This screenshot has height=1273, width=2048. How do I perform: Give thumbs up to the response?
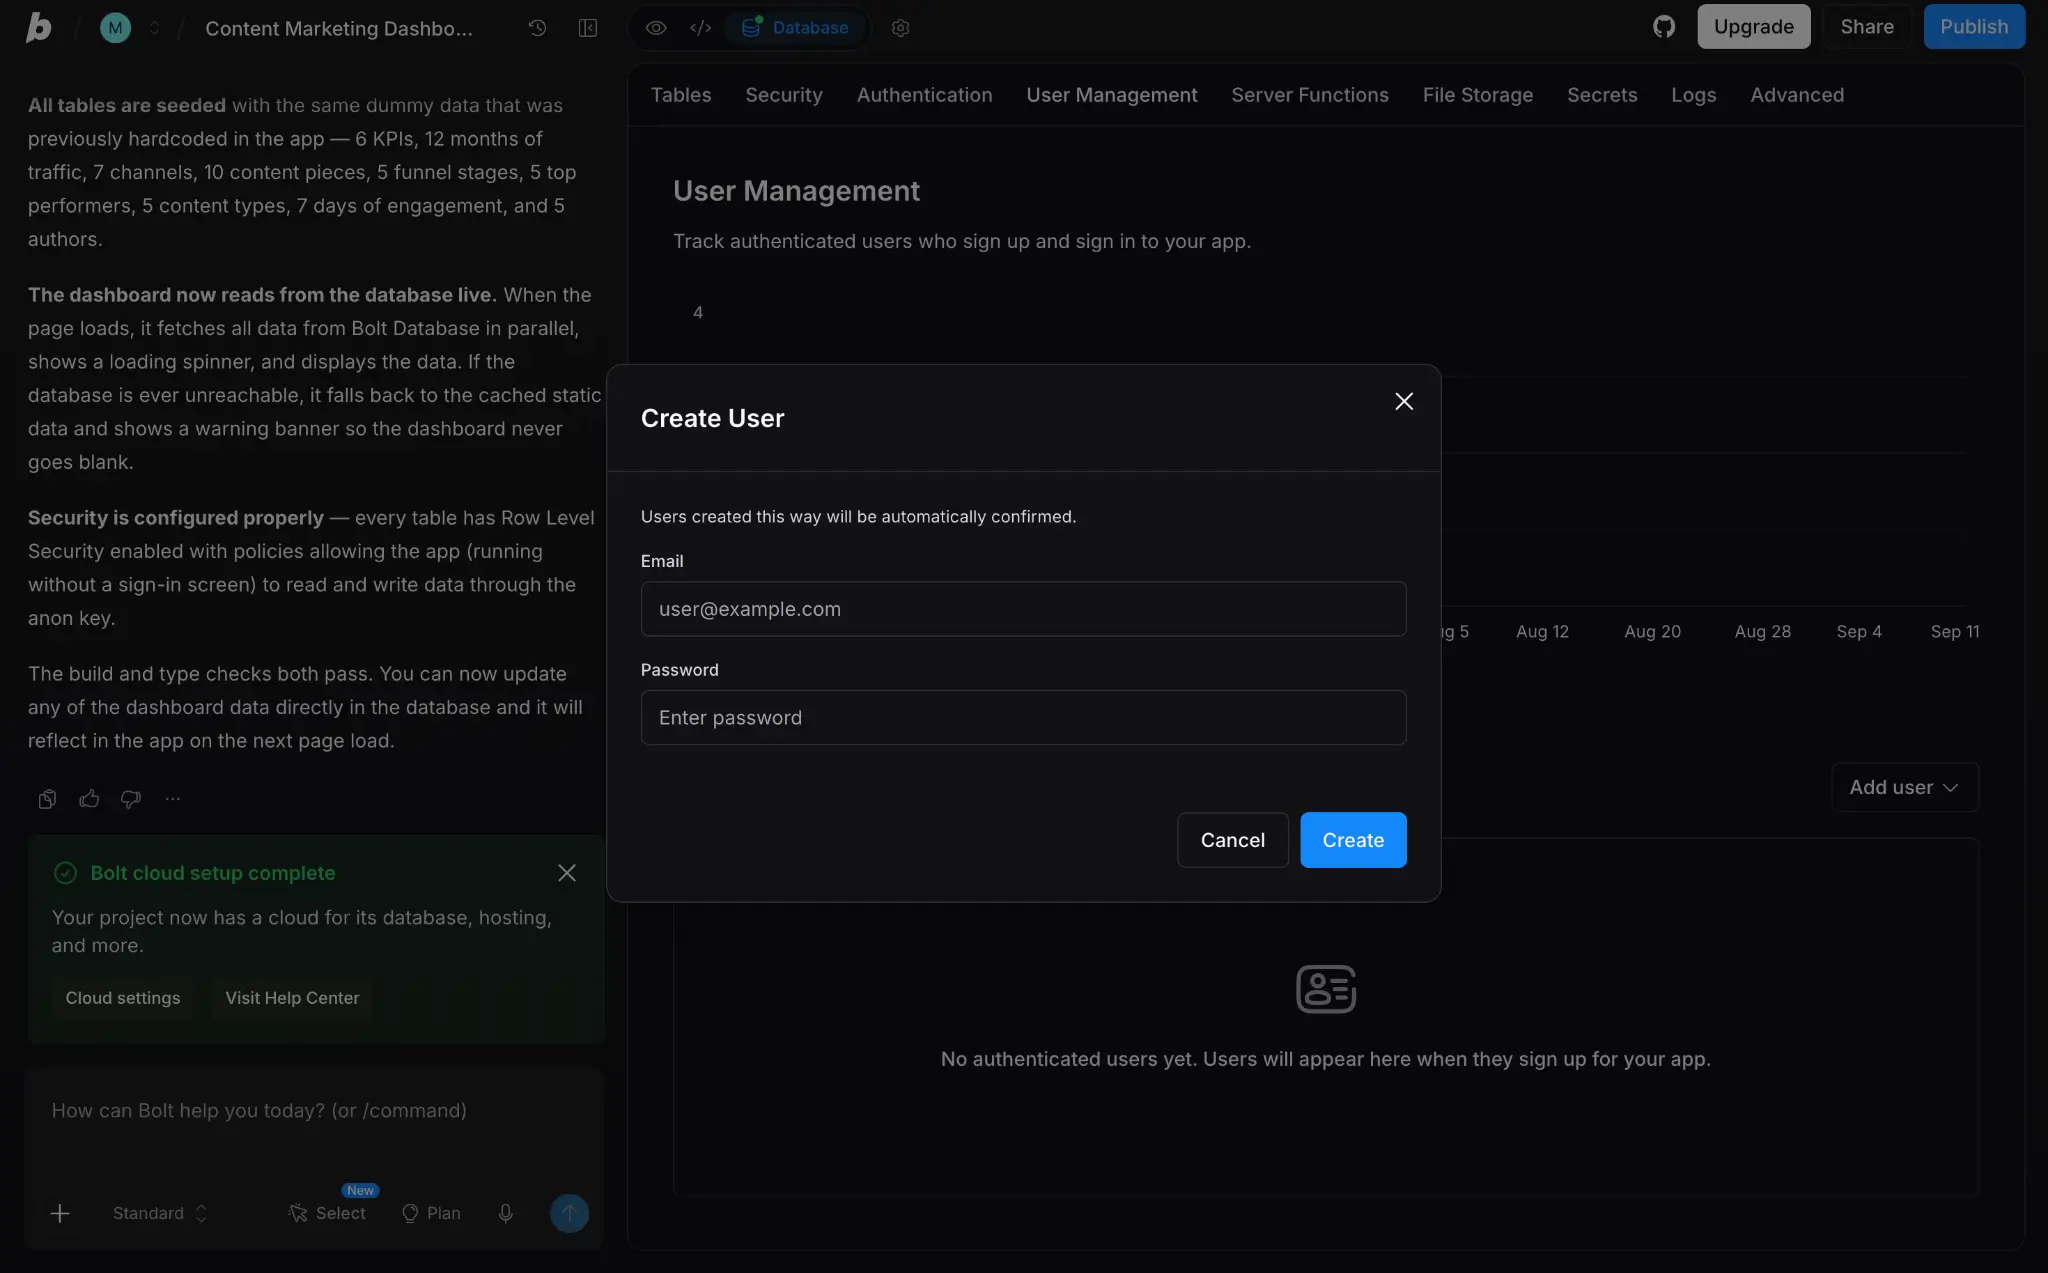89,799
